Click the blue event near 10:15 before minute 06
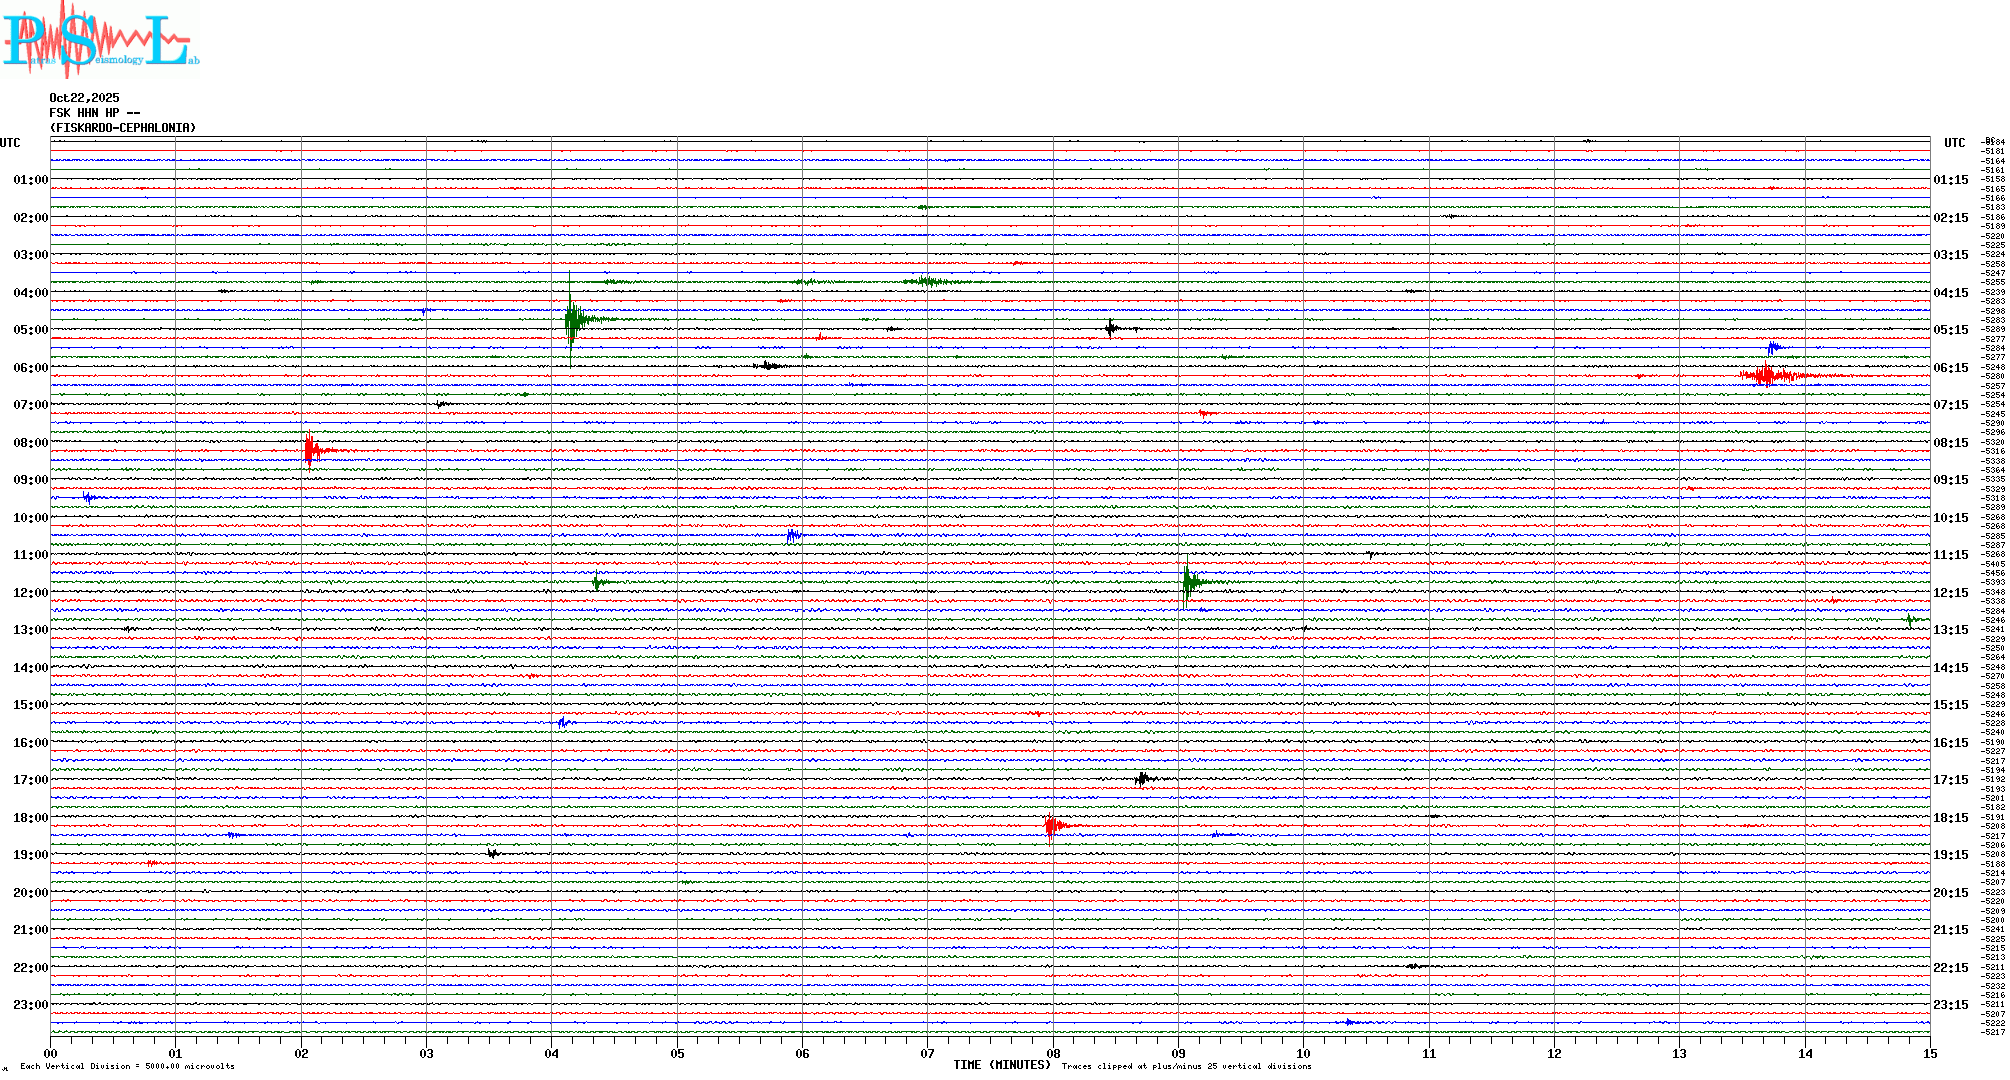This screenshot has width=2010, height=1080. 793,536
